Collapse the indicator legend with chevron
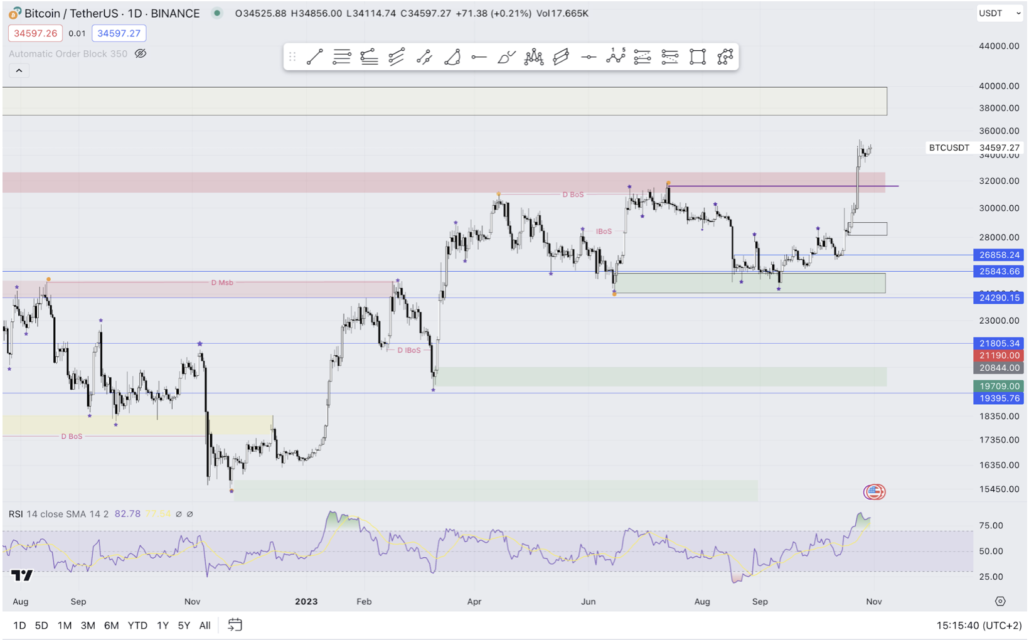 pyautogui.click(x=19, y=71)
